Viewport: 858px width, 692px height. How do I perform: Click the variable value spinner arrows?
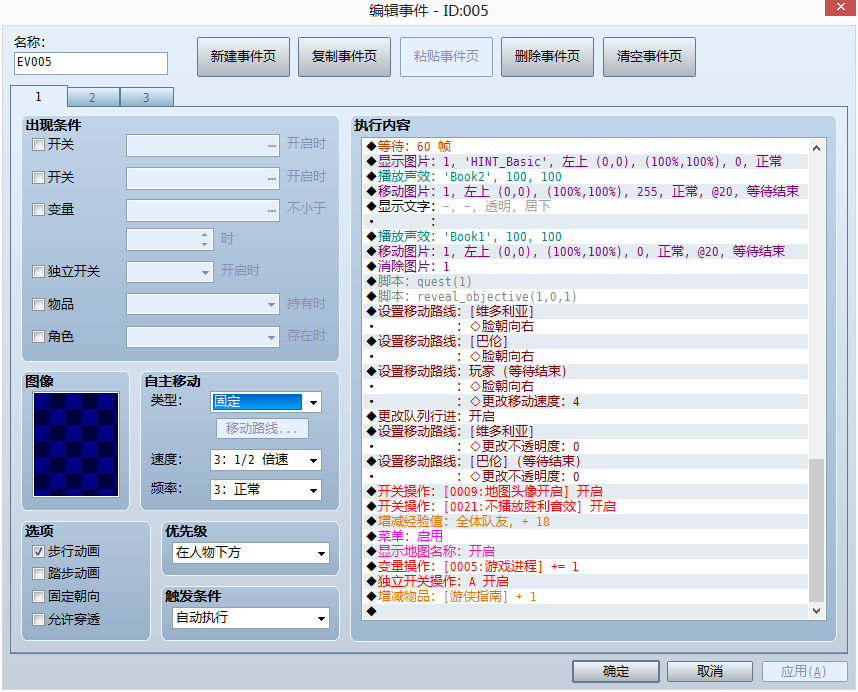(205, 239)
